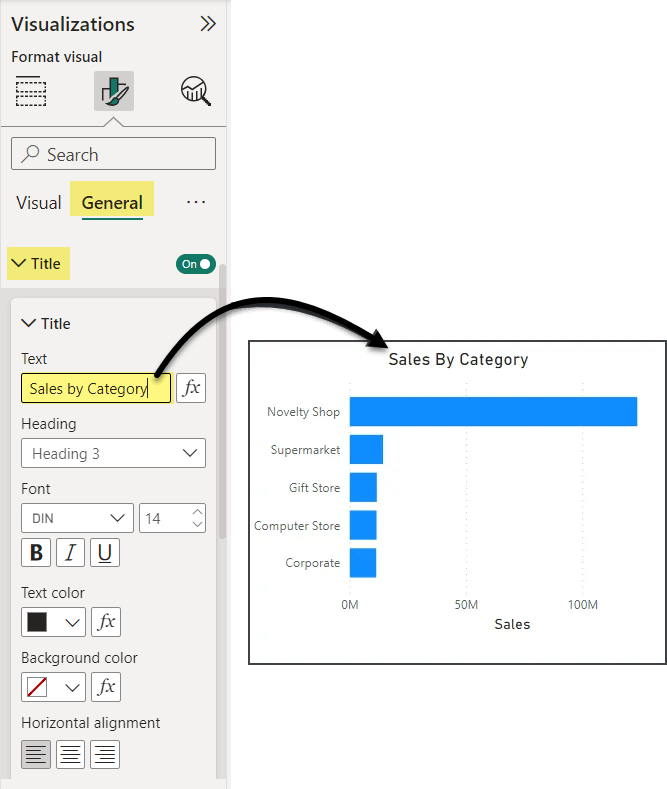The image size is (667, 789).
Task: Open the Build visual icon
Action: 32,91
